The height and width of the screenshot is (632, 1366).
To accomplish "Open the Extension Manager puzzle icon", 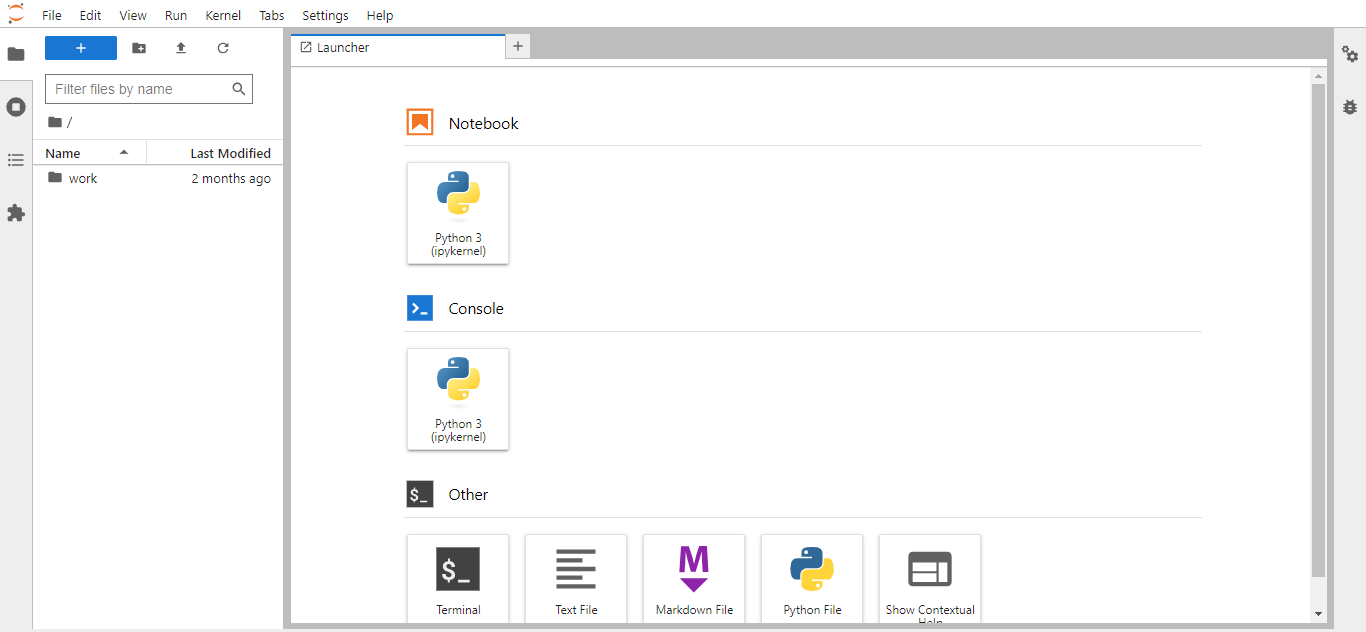I will (x=16, y=213).
